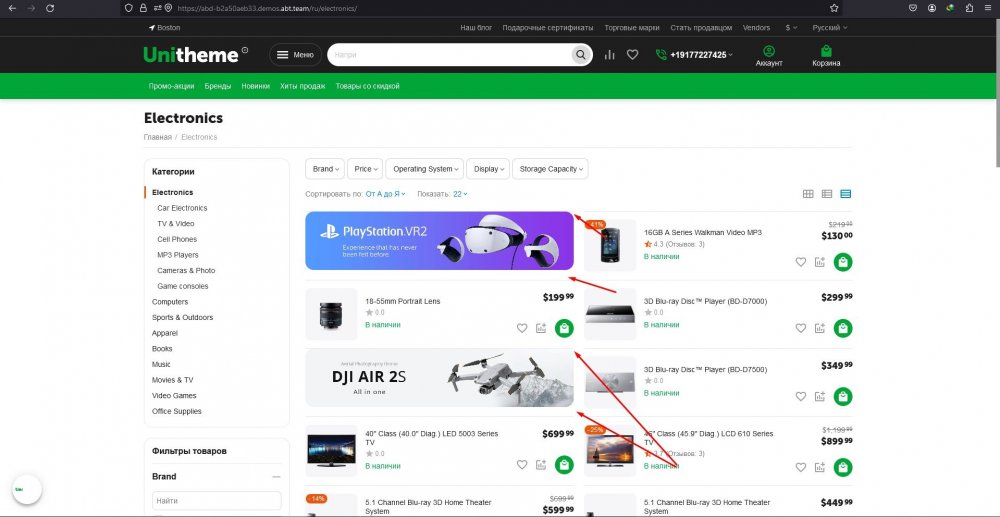Open the Русский language selector
Image resolution: width=1000 pixels, height=517 pixels.
coord(830,28)
